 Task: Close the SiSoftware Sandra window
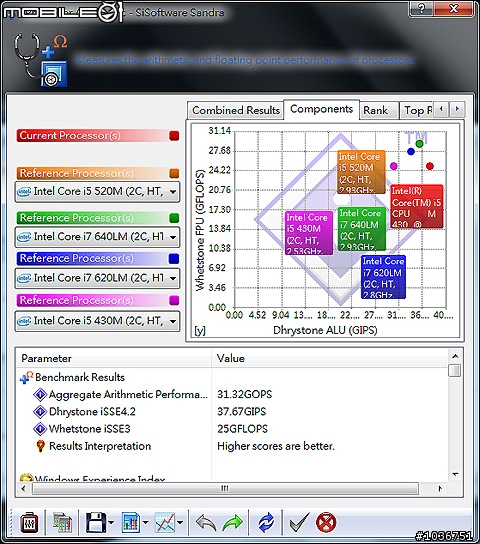pos(454,8)
